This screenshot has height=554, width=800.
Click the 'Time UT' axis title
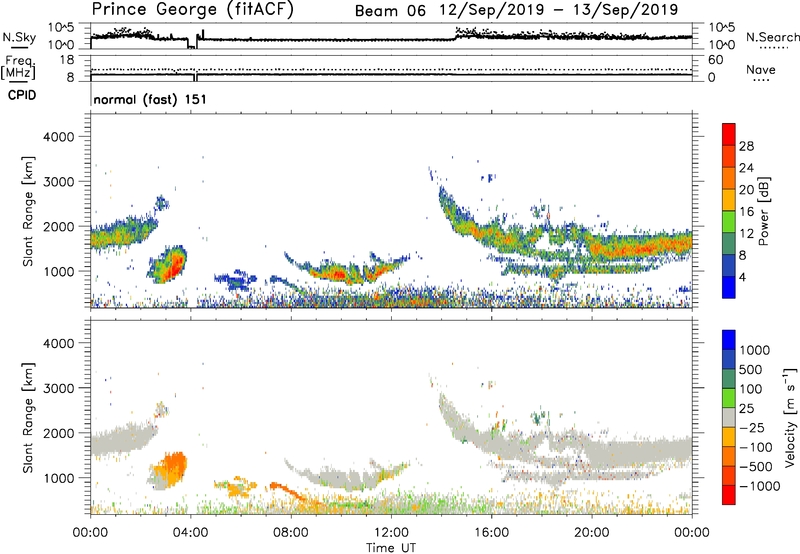pyautogui.click(x=391, y=548)
